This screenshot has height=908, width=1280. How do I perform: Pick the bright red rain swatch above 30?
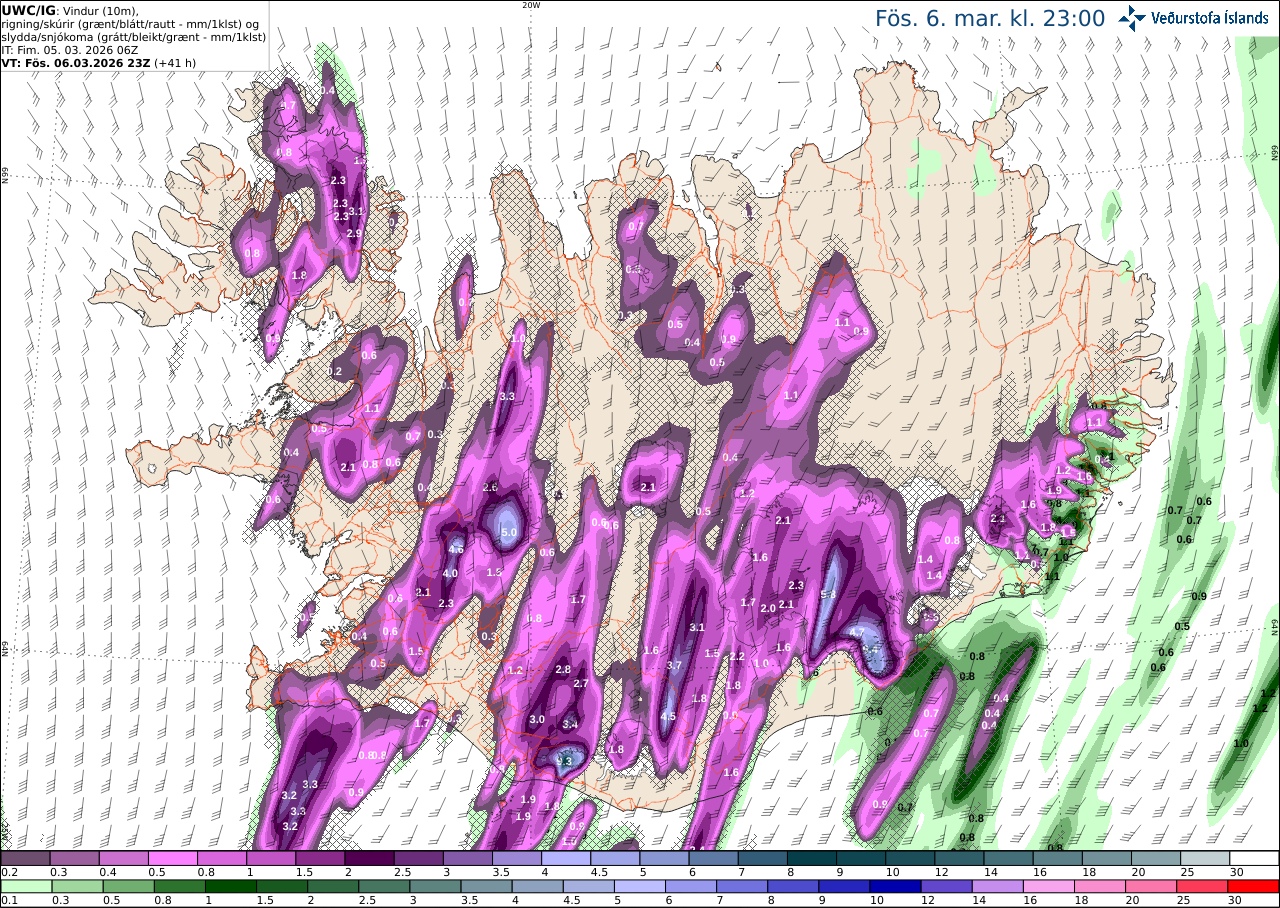point(1254,886)
